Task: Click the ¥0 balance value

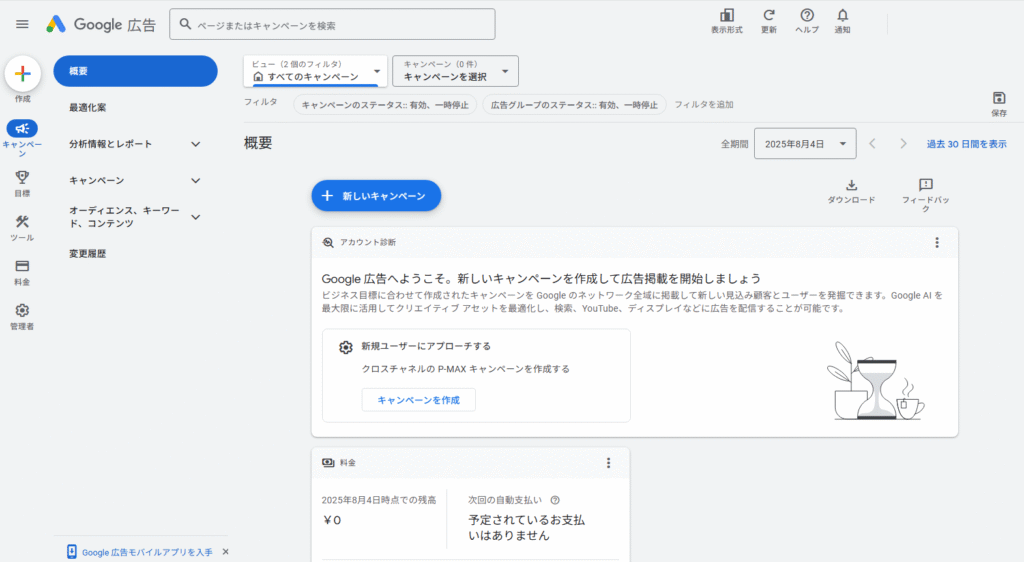Action: coord(332,520)
